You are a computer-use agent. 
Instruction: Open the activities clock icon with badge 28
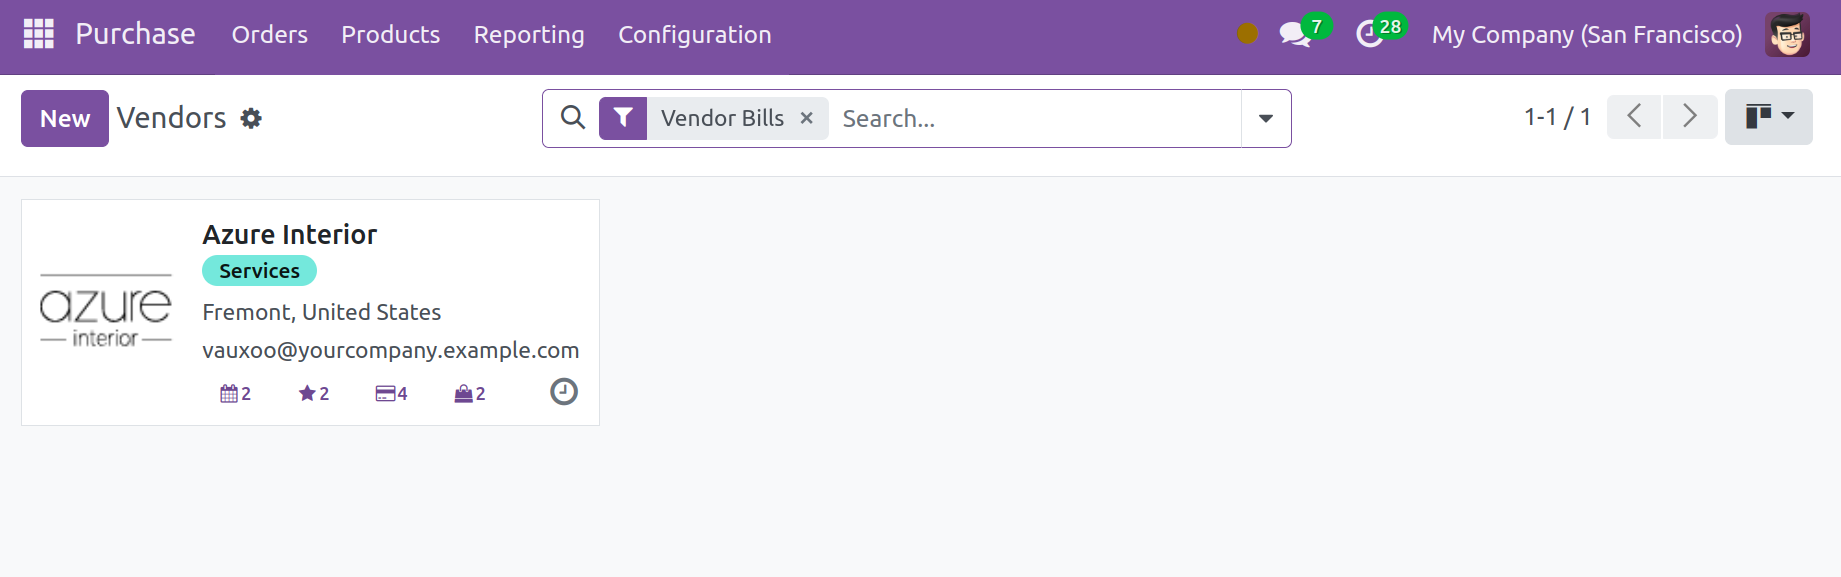1369,34
